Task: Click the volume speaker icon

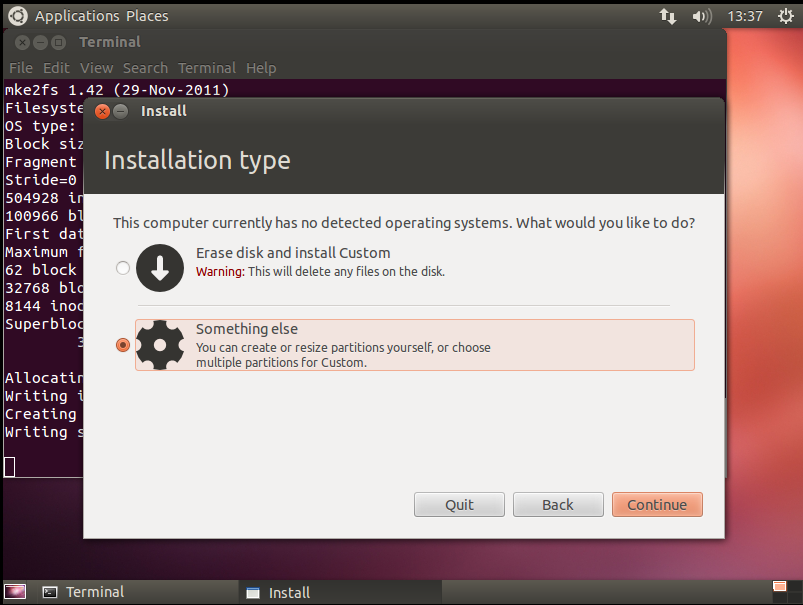Action: pyautogui.click(x=701, y=16)
